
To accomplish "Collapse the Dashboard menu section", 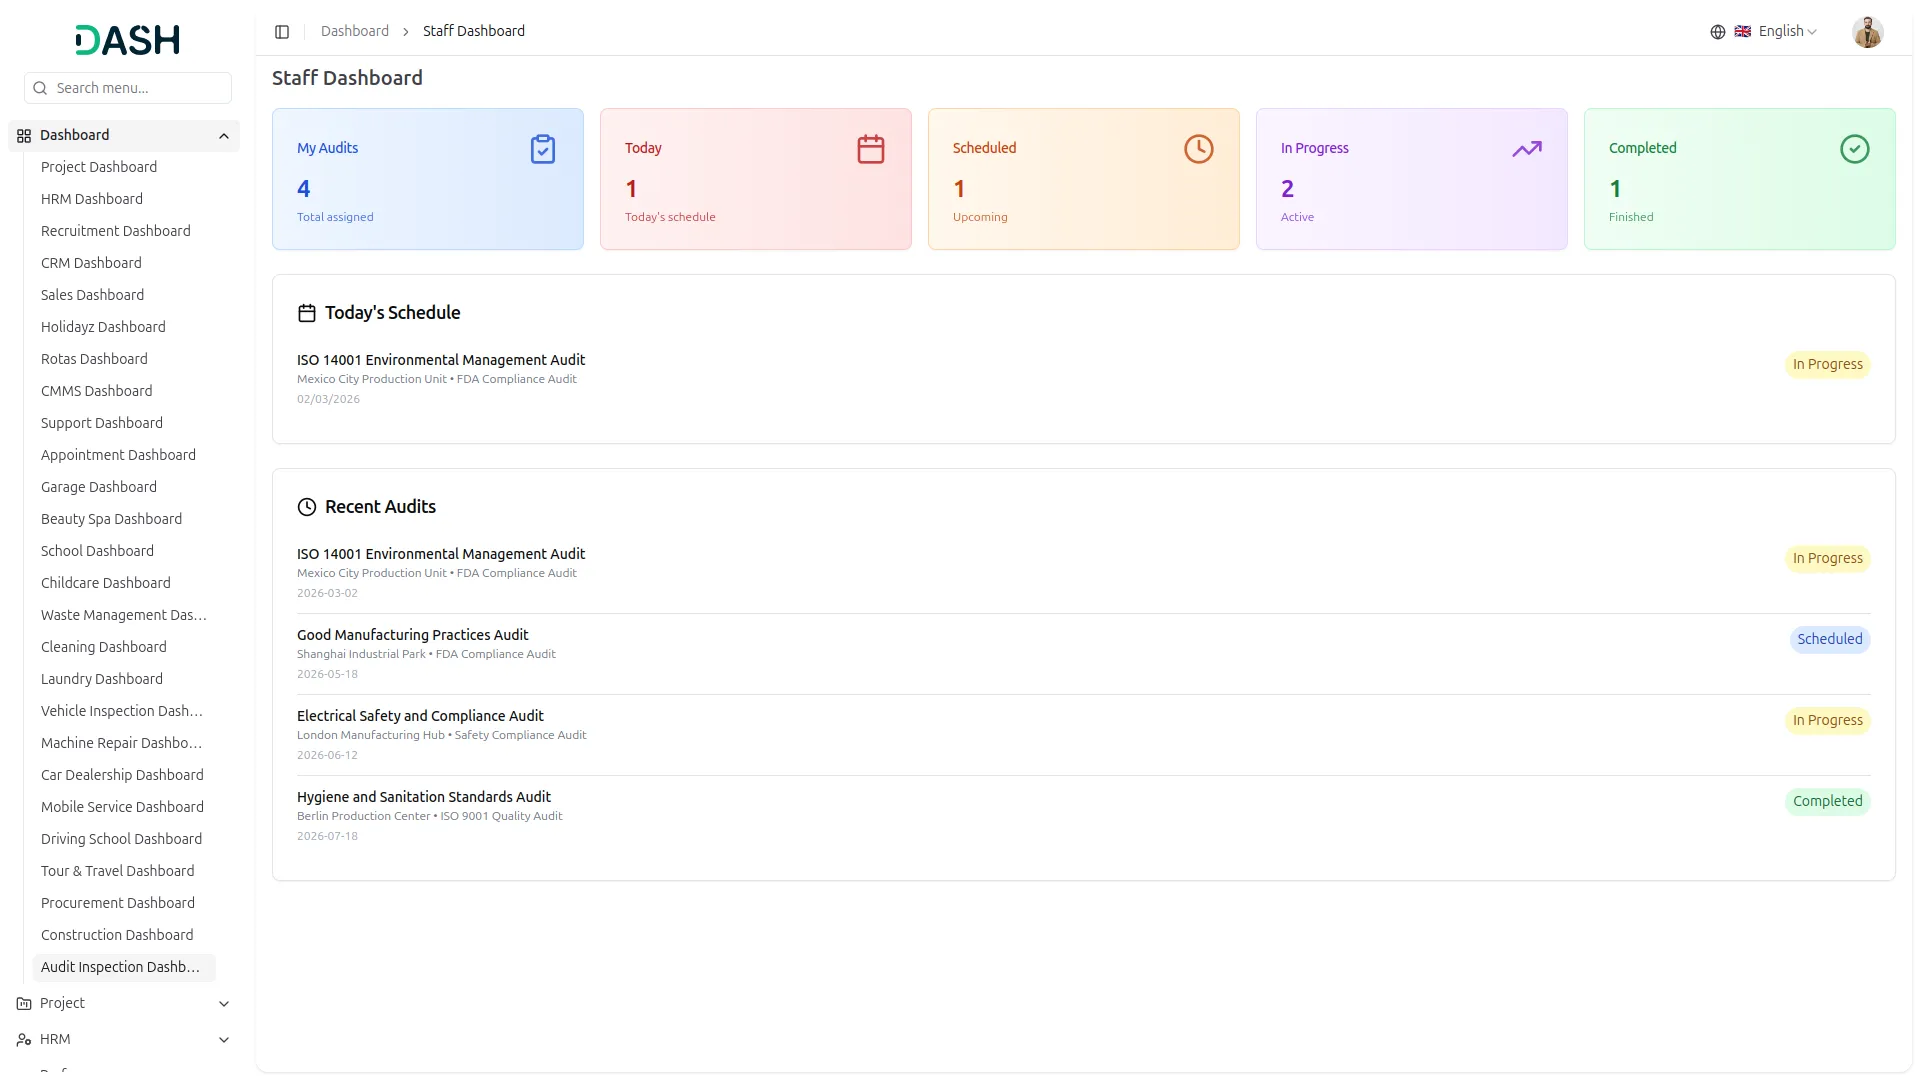I will tap(224, 136).
